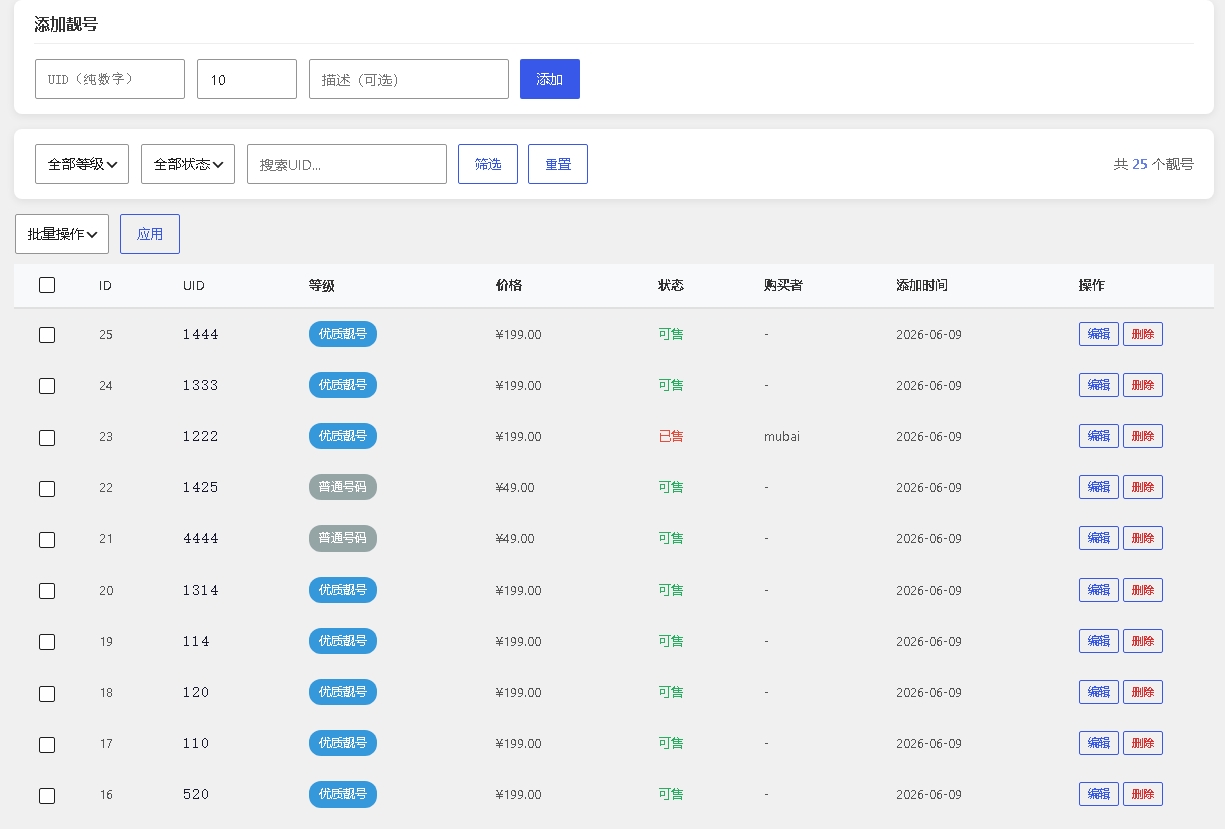Edit the row with UID 1333
This screenshot has height=829, width=1225.
point(1099,385)
